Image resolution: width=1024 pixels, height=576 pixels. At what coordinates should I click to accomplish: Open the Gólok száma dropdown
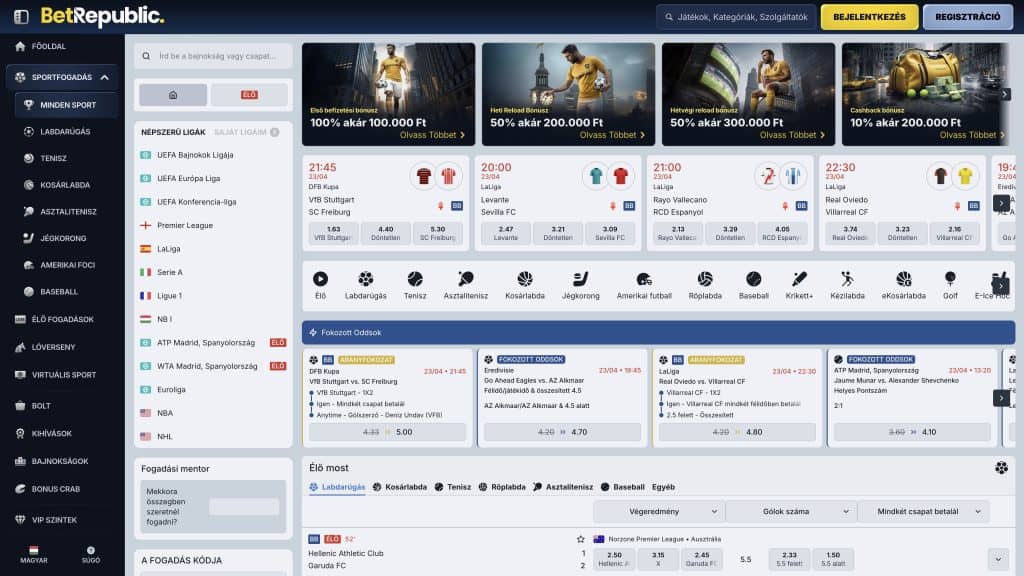[790, 512]
